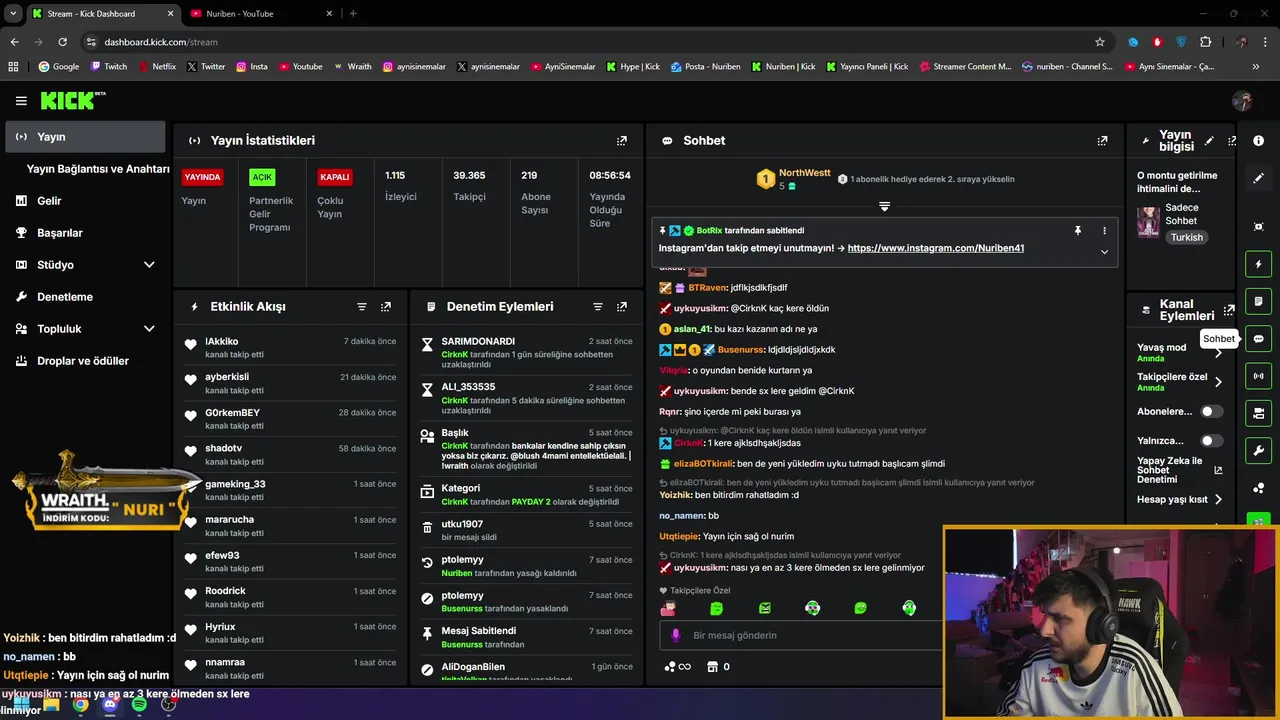Viewport: 1280px width, 720px height.
Task: Collapse the leaderboard arrow under NorthWestt
Action: click(884, 206)
